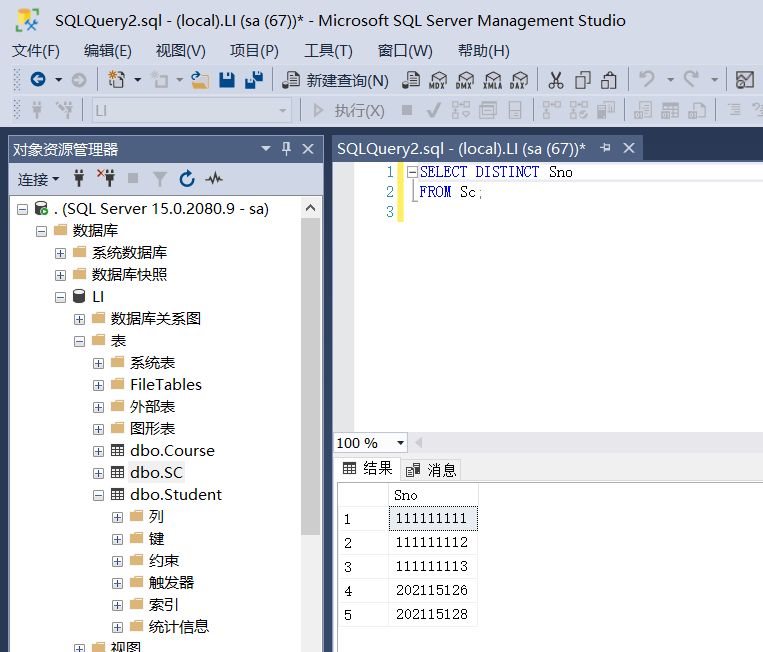Click the new project icon
Viewport: 763px width, 652px height.
coord(117,79)
